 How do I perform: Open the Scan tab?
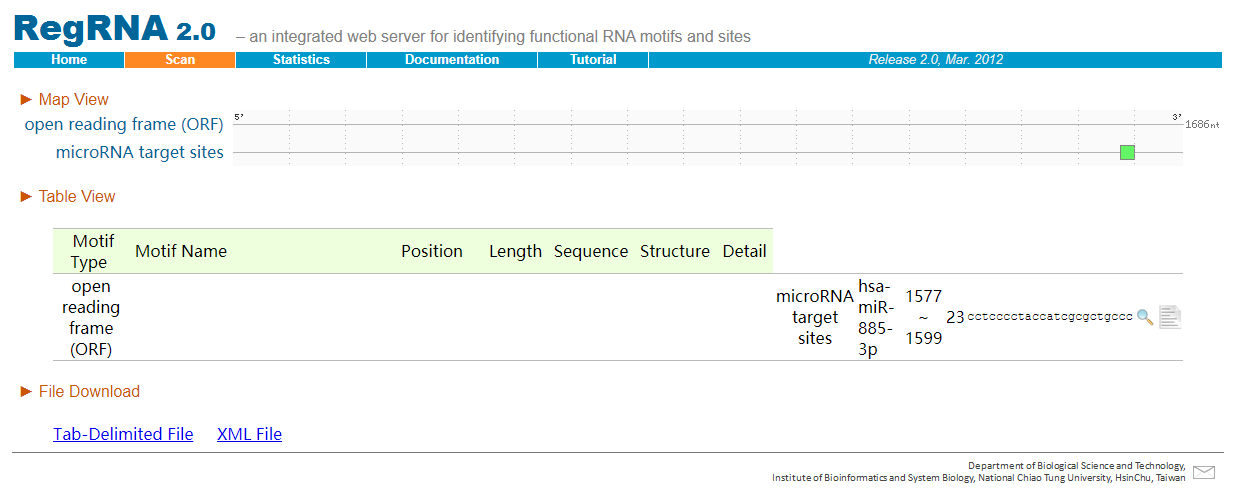click(180, 60)
